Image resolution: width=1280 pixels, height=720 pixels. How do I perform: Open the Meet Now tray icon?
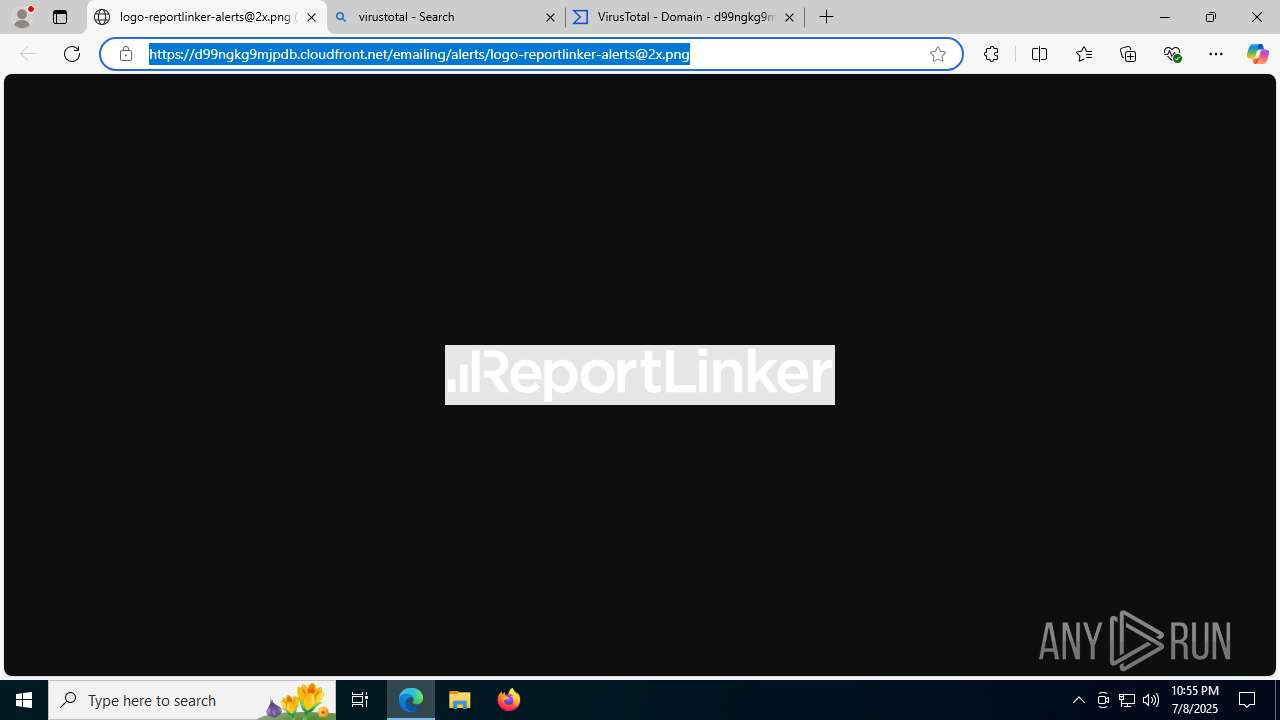pyautogui.click(x=1103, y=700)
